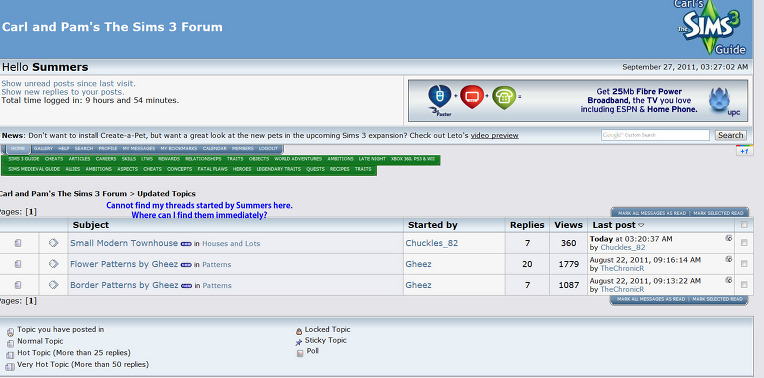
Task: Click message icon in Small Modern Townhouse row
Action: 54,243
